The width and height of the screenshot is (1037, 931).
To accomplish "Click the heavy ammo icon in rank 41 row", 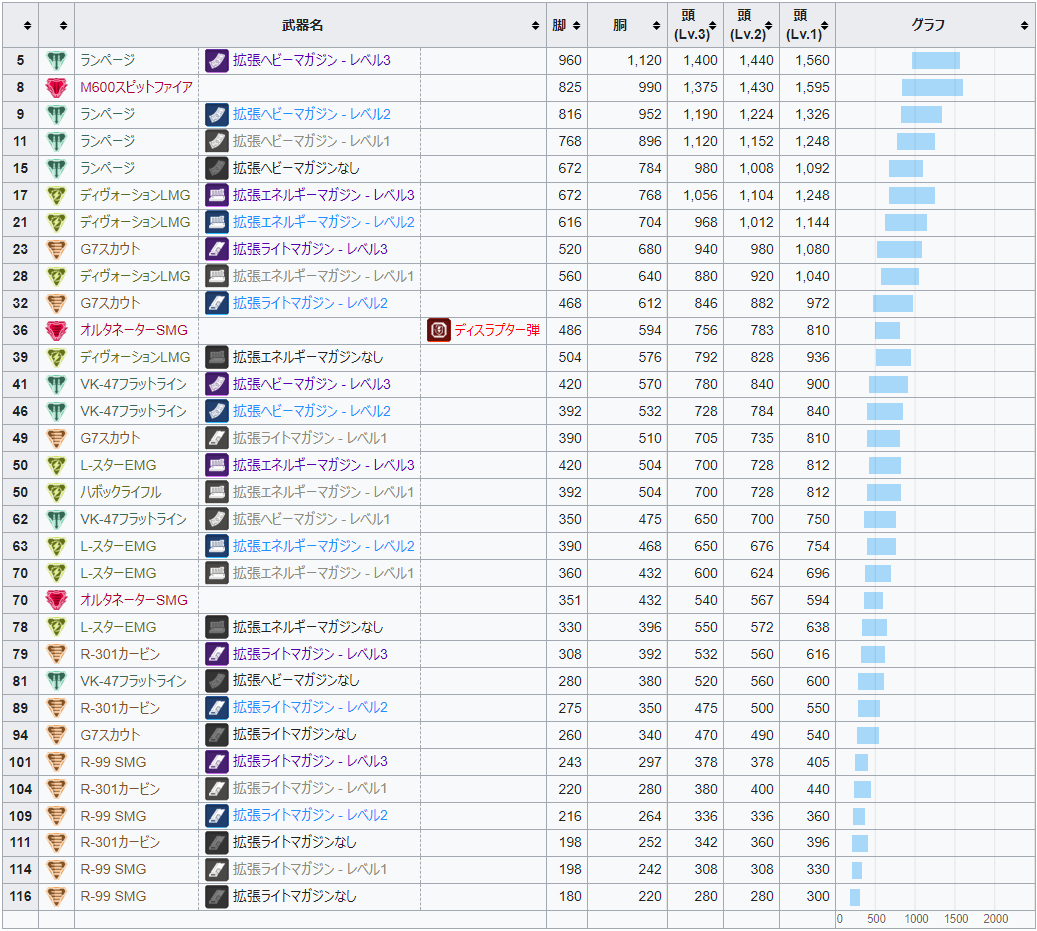I will tap(56, 384).
